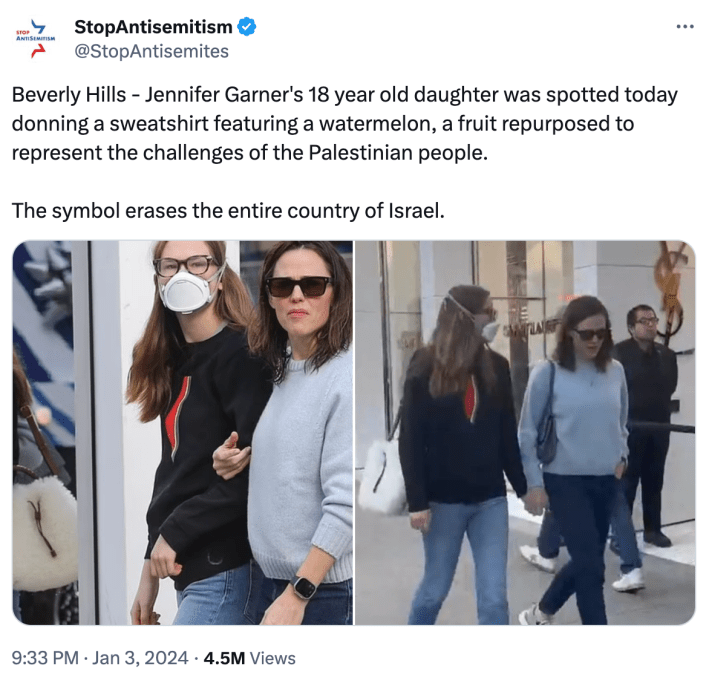The height and width of the screenshot is (686, 709).
Task: Open the right street photo in the tweet
Action: tap(525, 432)
